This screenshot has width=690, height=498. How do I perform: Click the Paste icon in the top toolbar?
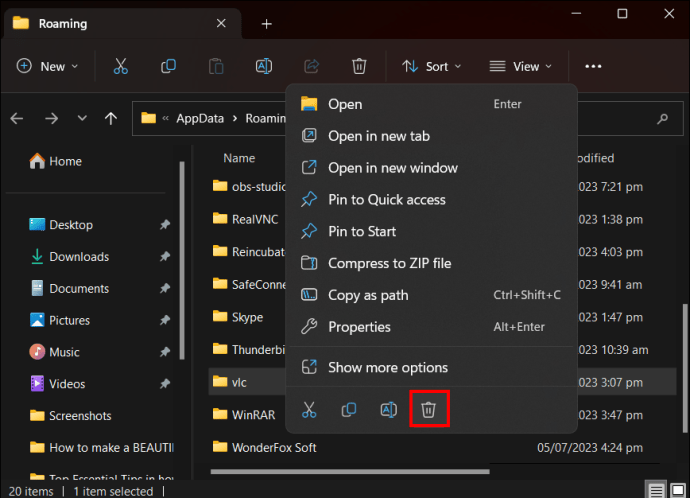[216, 66]
